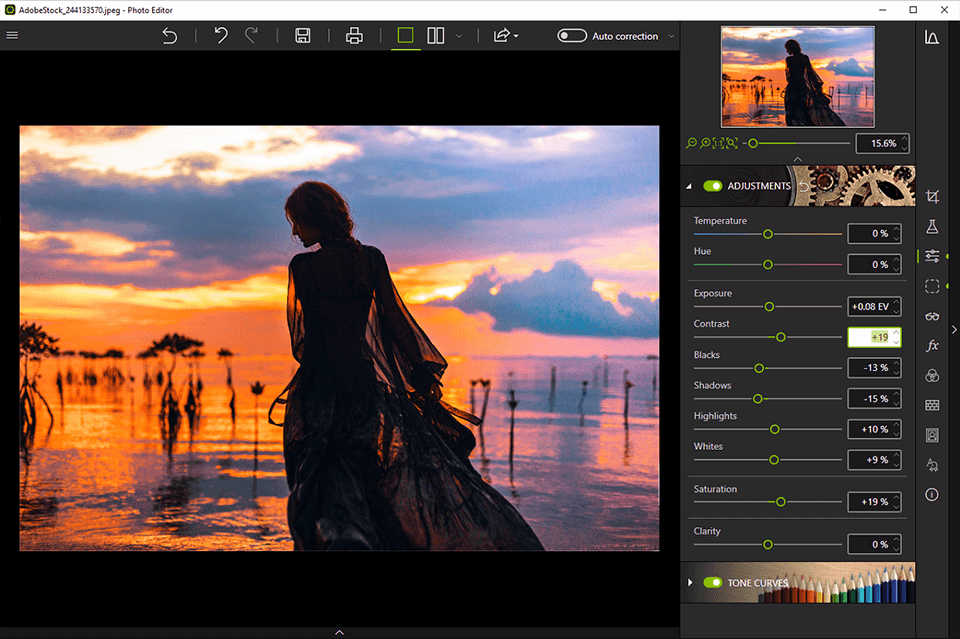Redo the last undone edit
Screen dimensions: 960x639
[251, 36]
